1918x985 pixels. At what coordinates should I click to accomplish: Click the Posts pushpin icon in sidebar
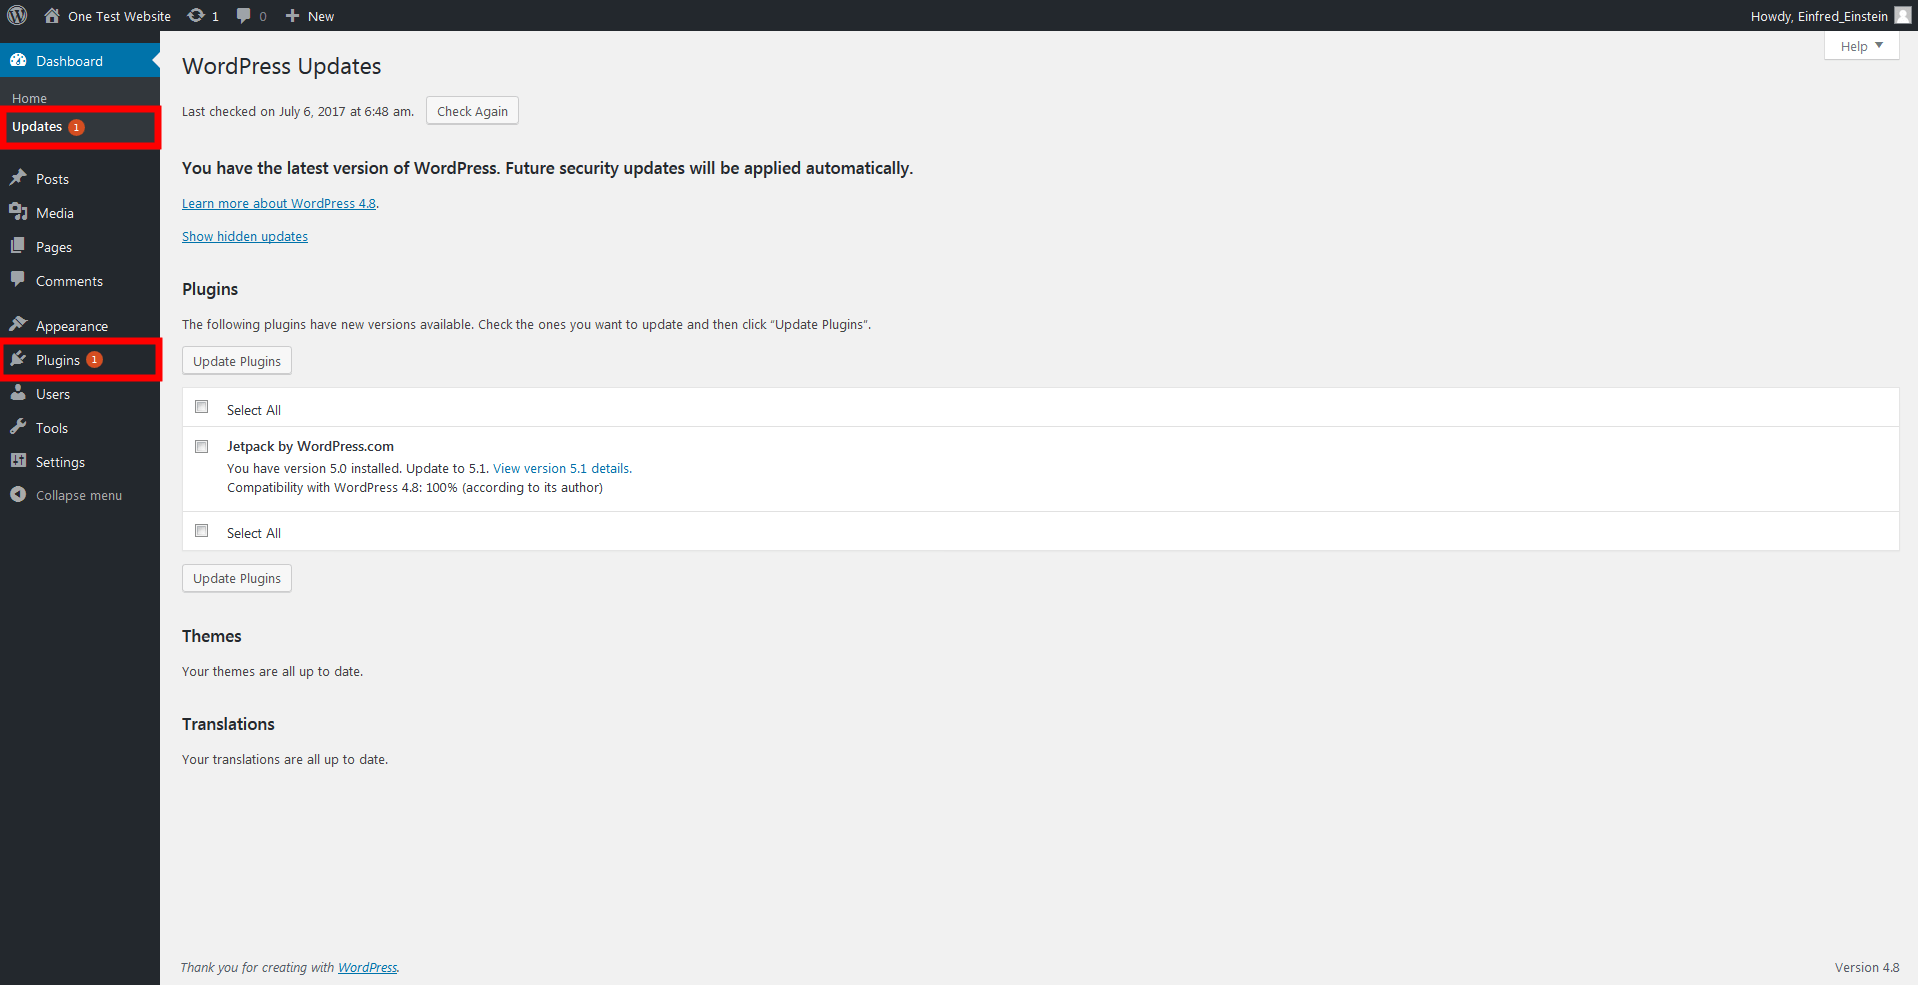(x=18, y=178)
